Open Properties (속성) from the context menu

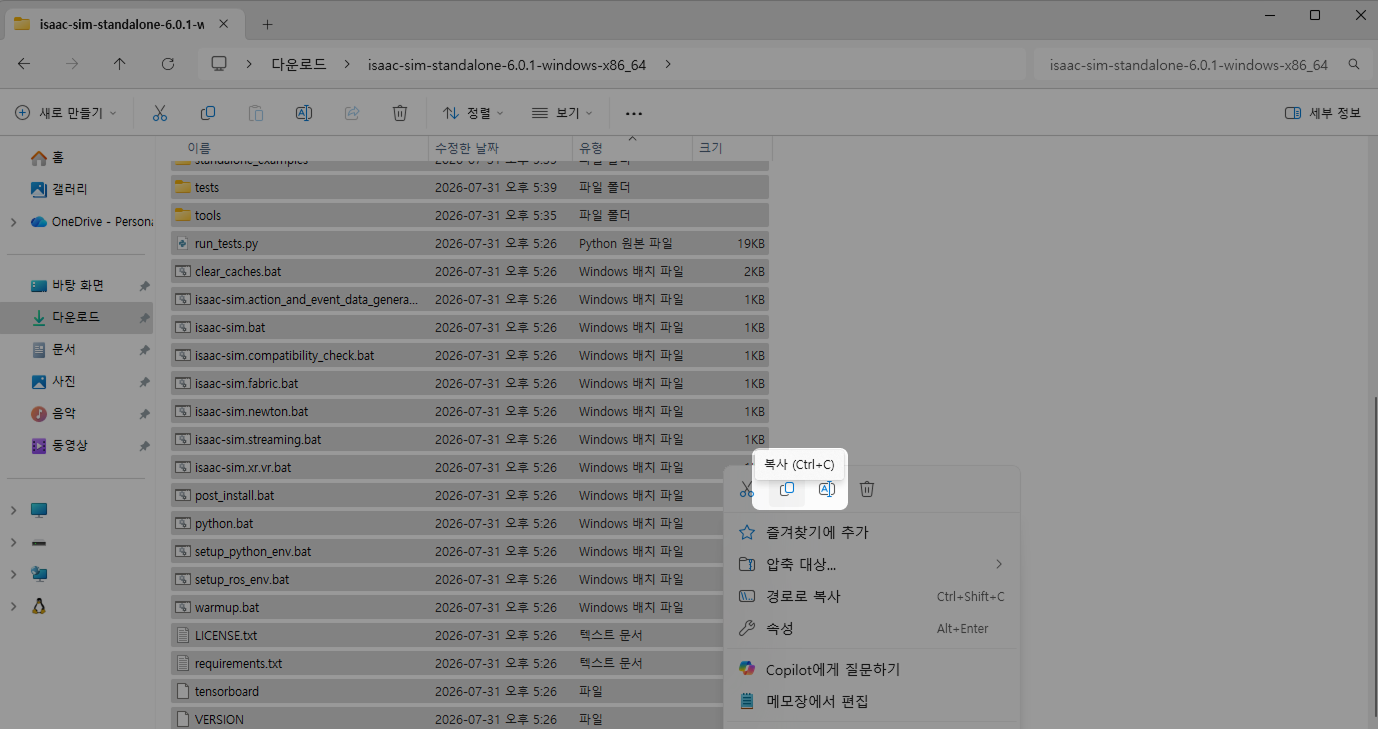pos(871,628)
